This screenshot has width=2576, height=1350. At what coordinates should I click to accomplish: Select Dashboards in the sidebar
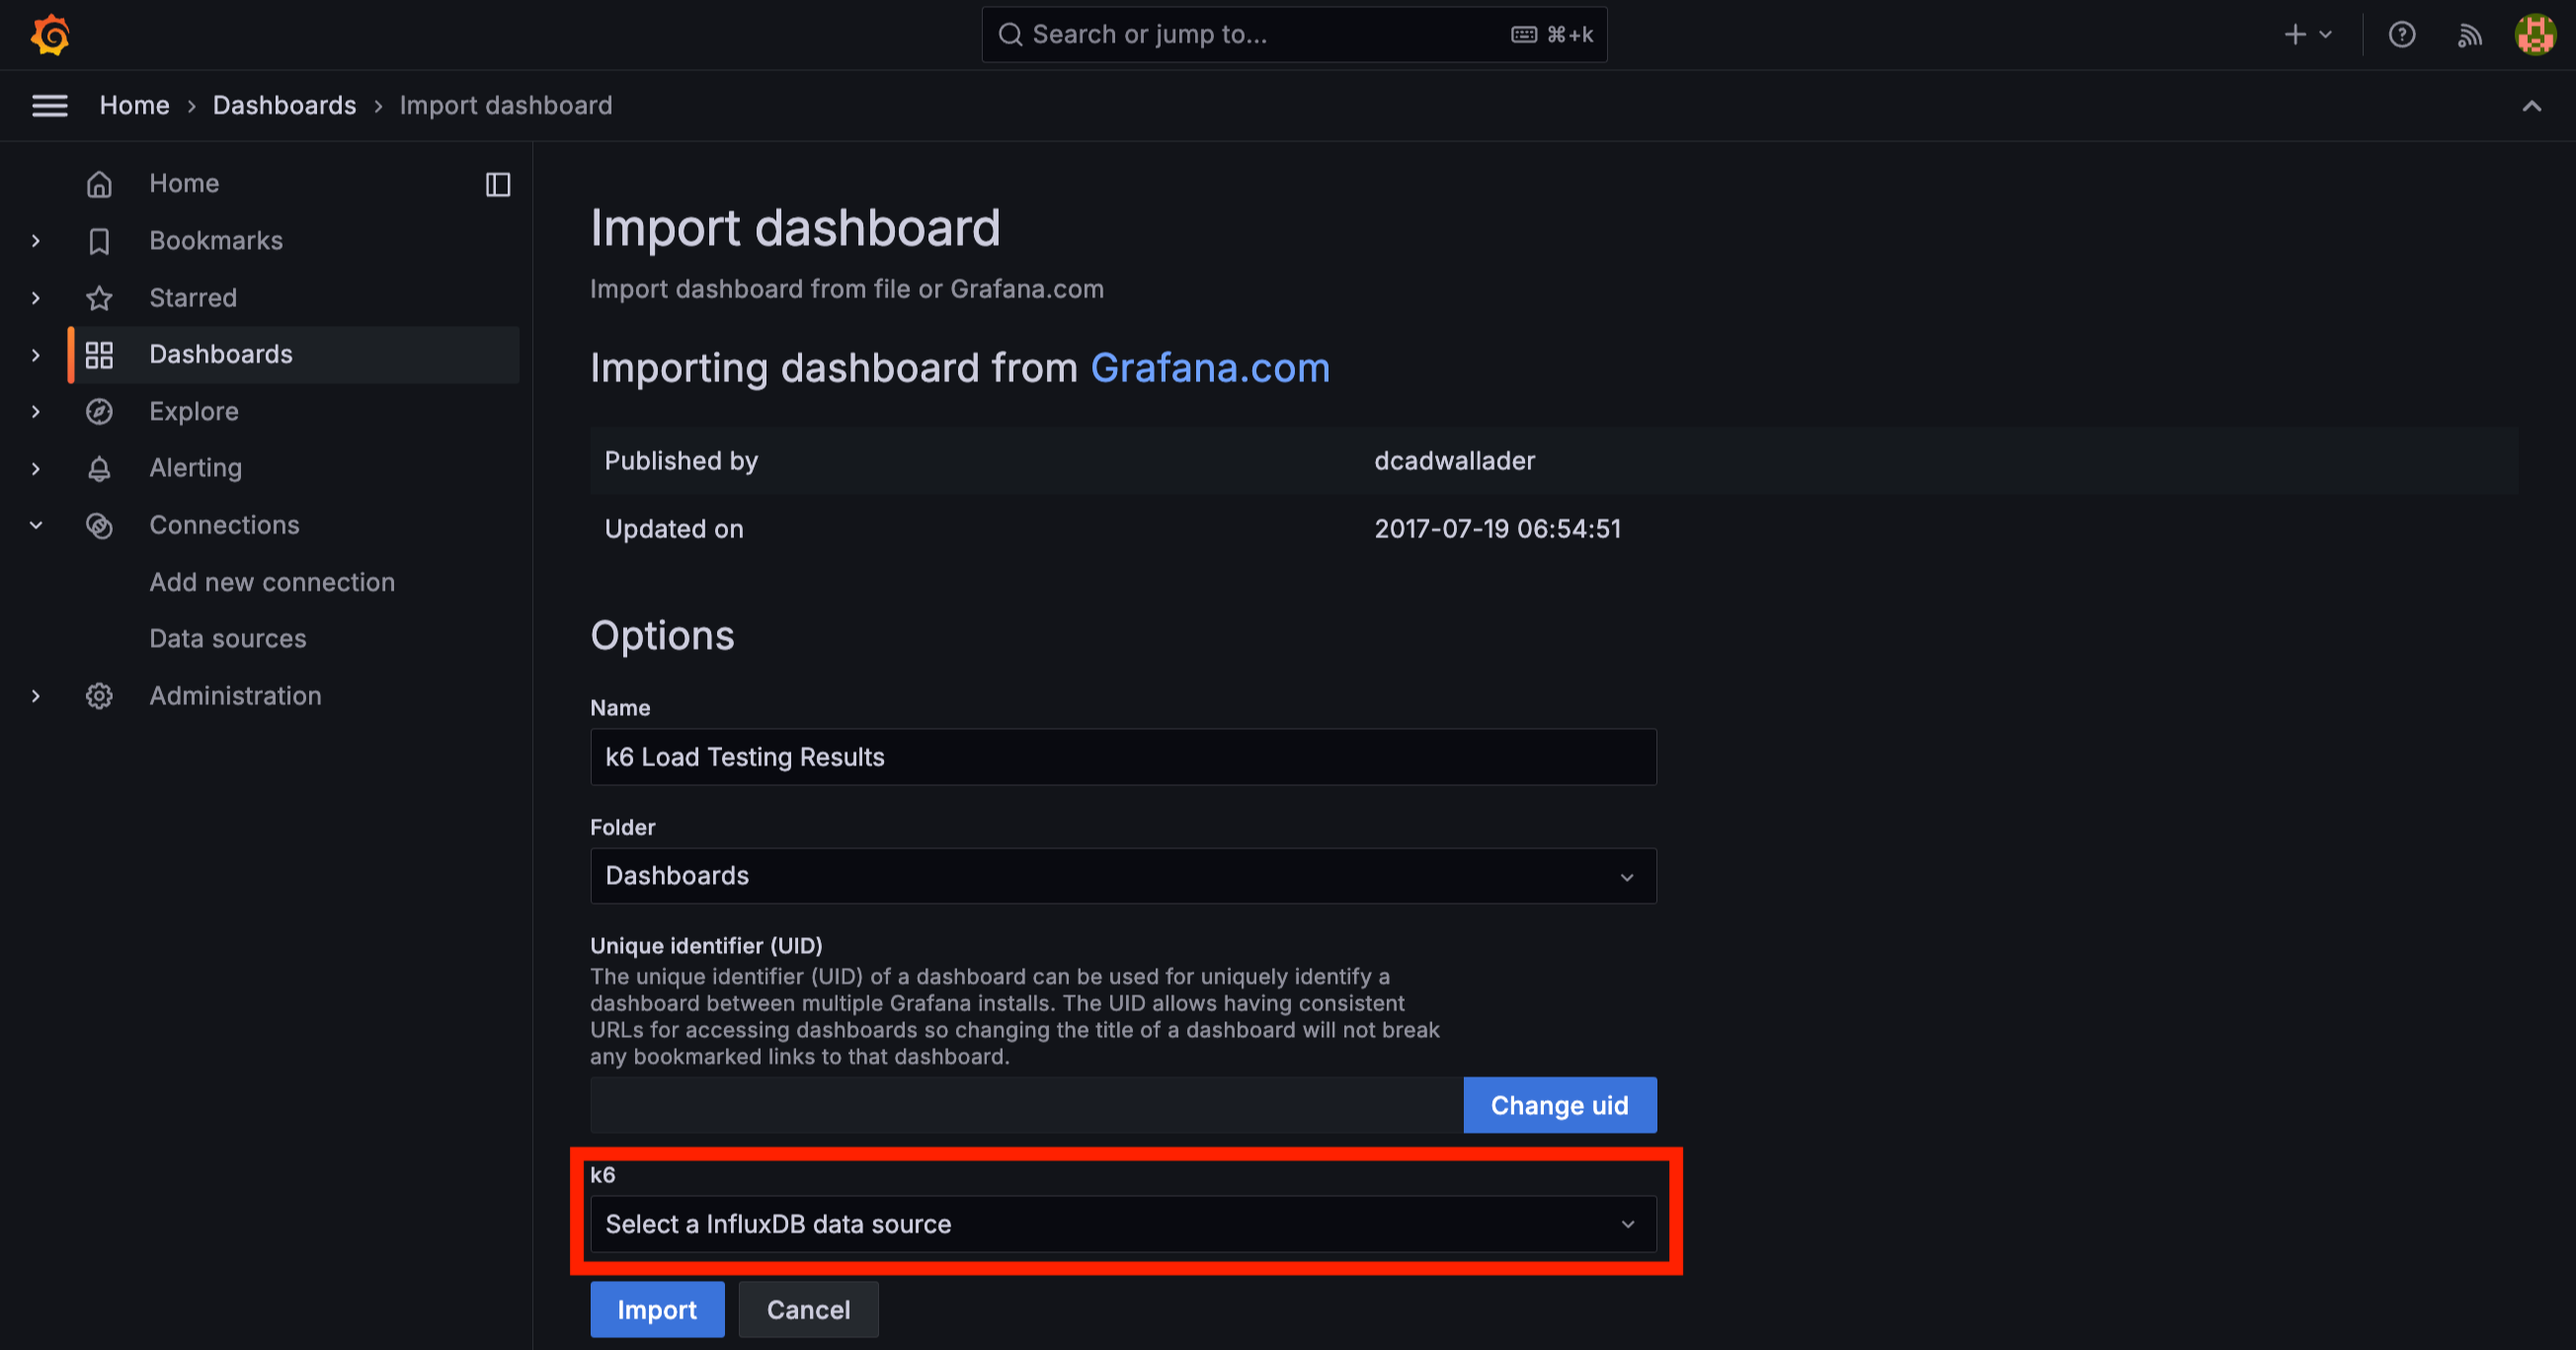pyautogui.click(x=221, y=355)
